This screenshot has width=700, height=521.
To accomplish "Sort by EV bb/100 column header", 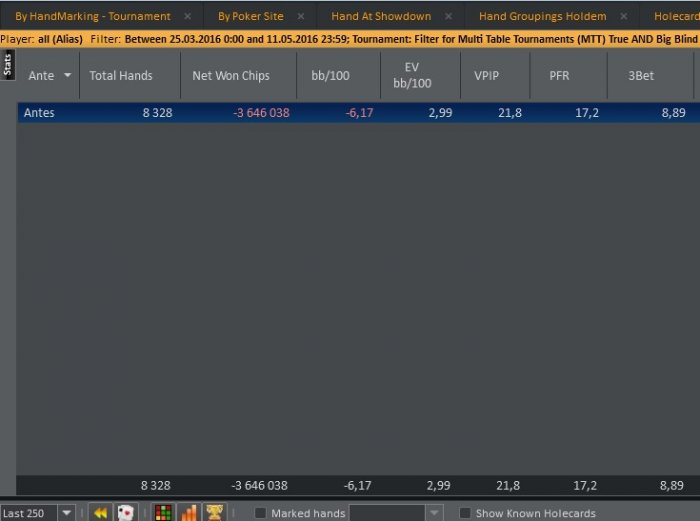I will [x=412, y=75].
